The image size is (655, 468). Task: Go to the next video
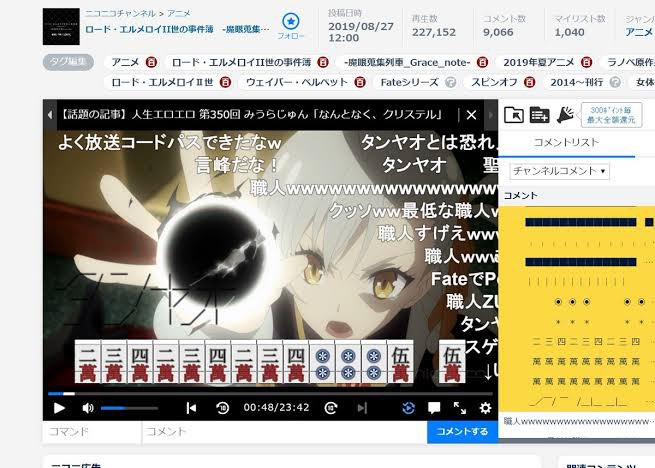362,408
